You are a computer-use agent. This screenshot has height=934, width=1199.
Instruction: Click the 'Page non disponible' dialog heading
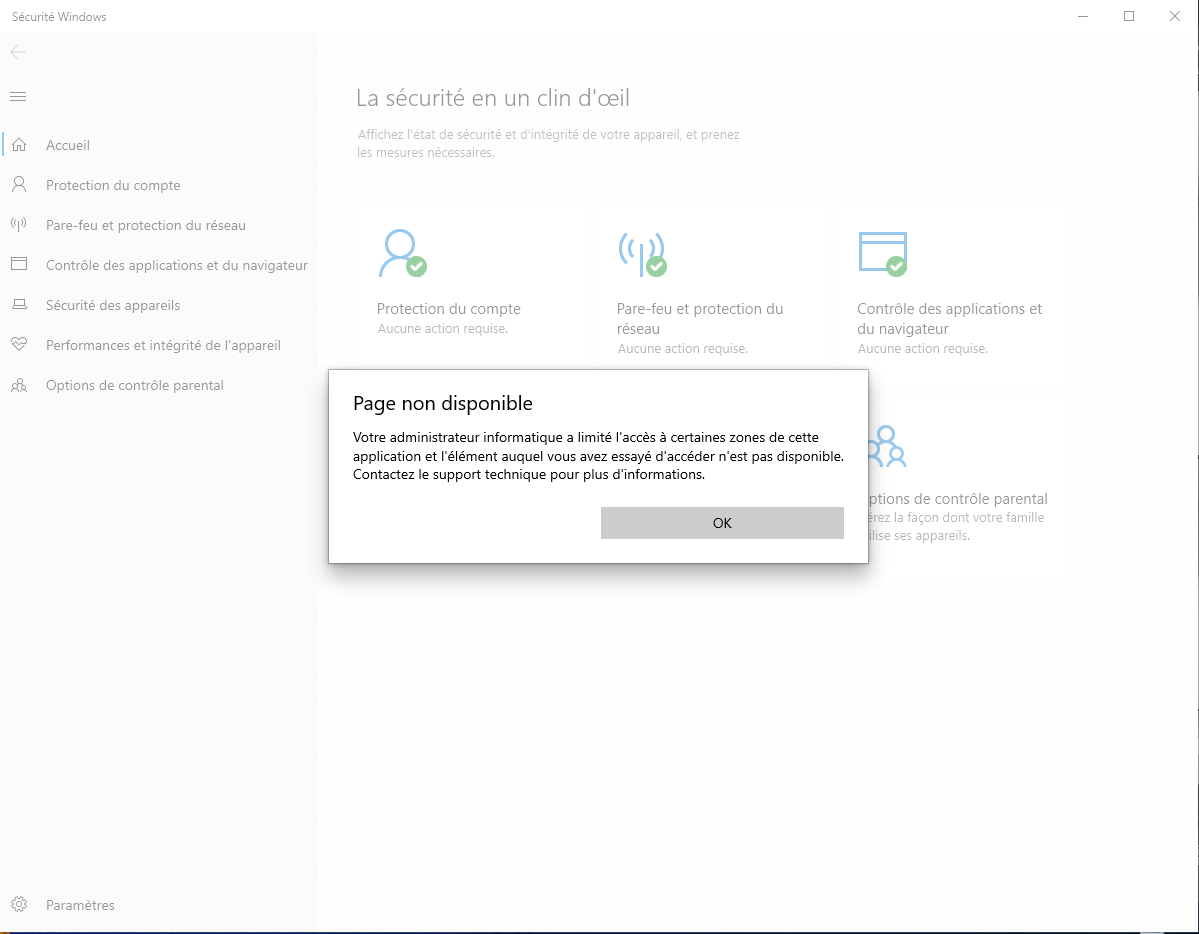point(443,403)
